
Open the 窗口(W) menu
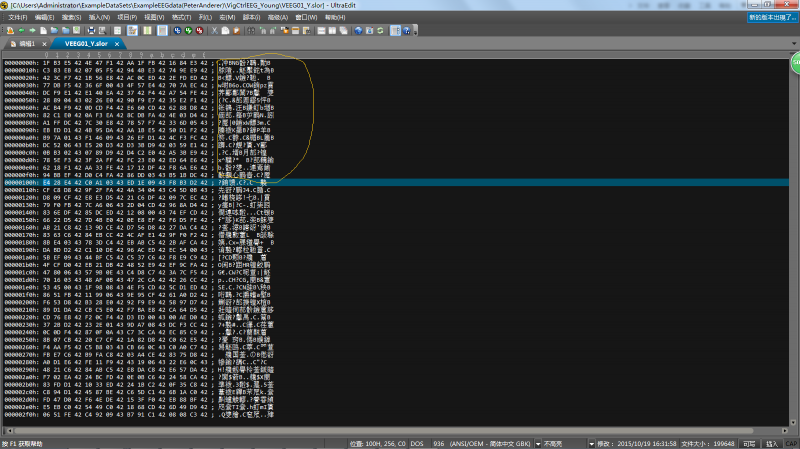(306, 17)
